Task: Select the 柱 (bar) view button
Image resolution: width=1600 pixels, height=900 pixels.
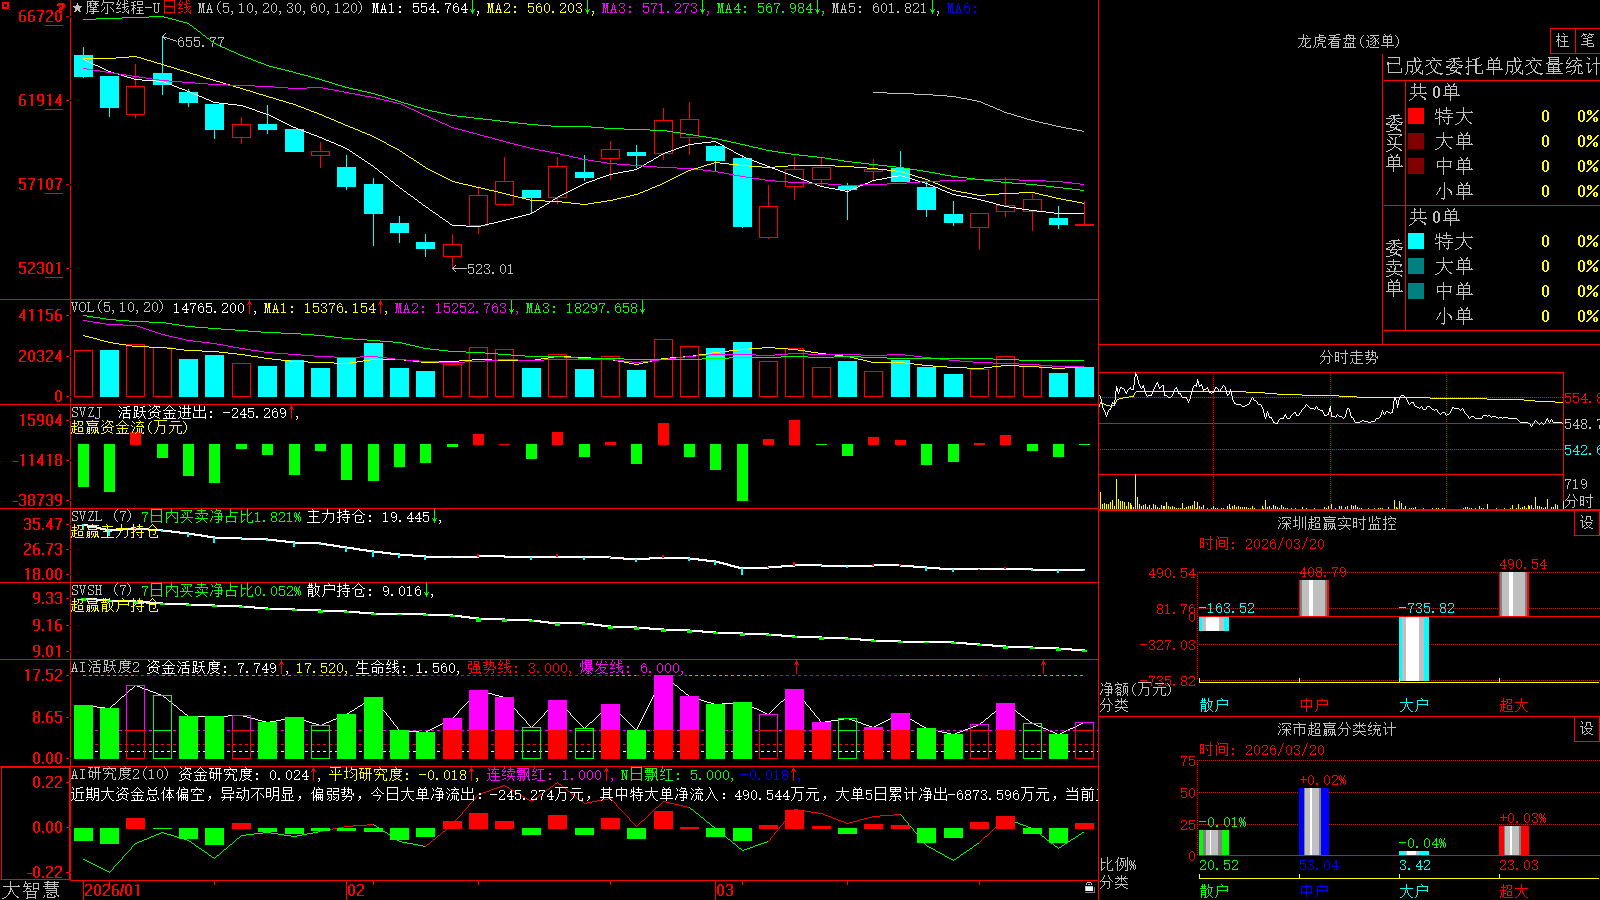Action: click(x=1562, y=40)
